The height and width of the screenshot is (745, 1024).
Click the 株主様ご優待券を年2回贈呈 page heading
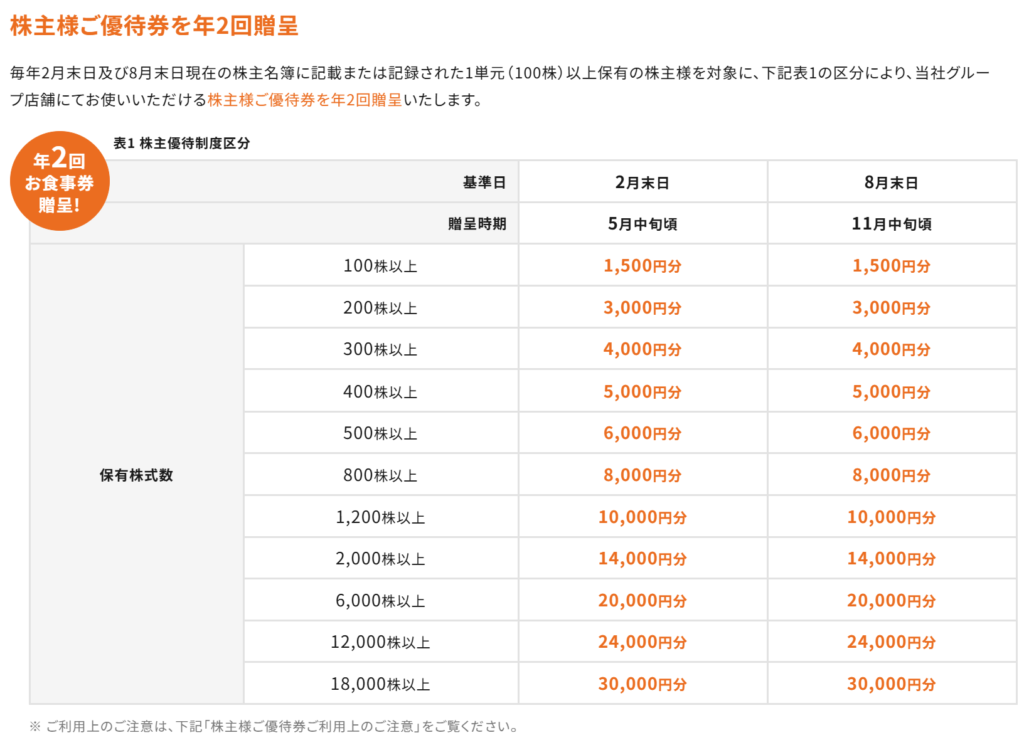coord(153,25)
